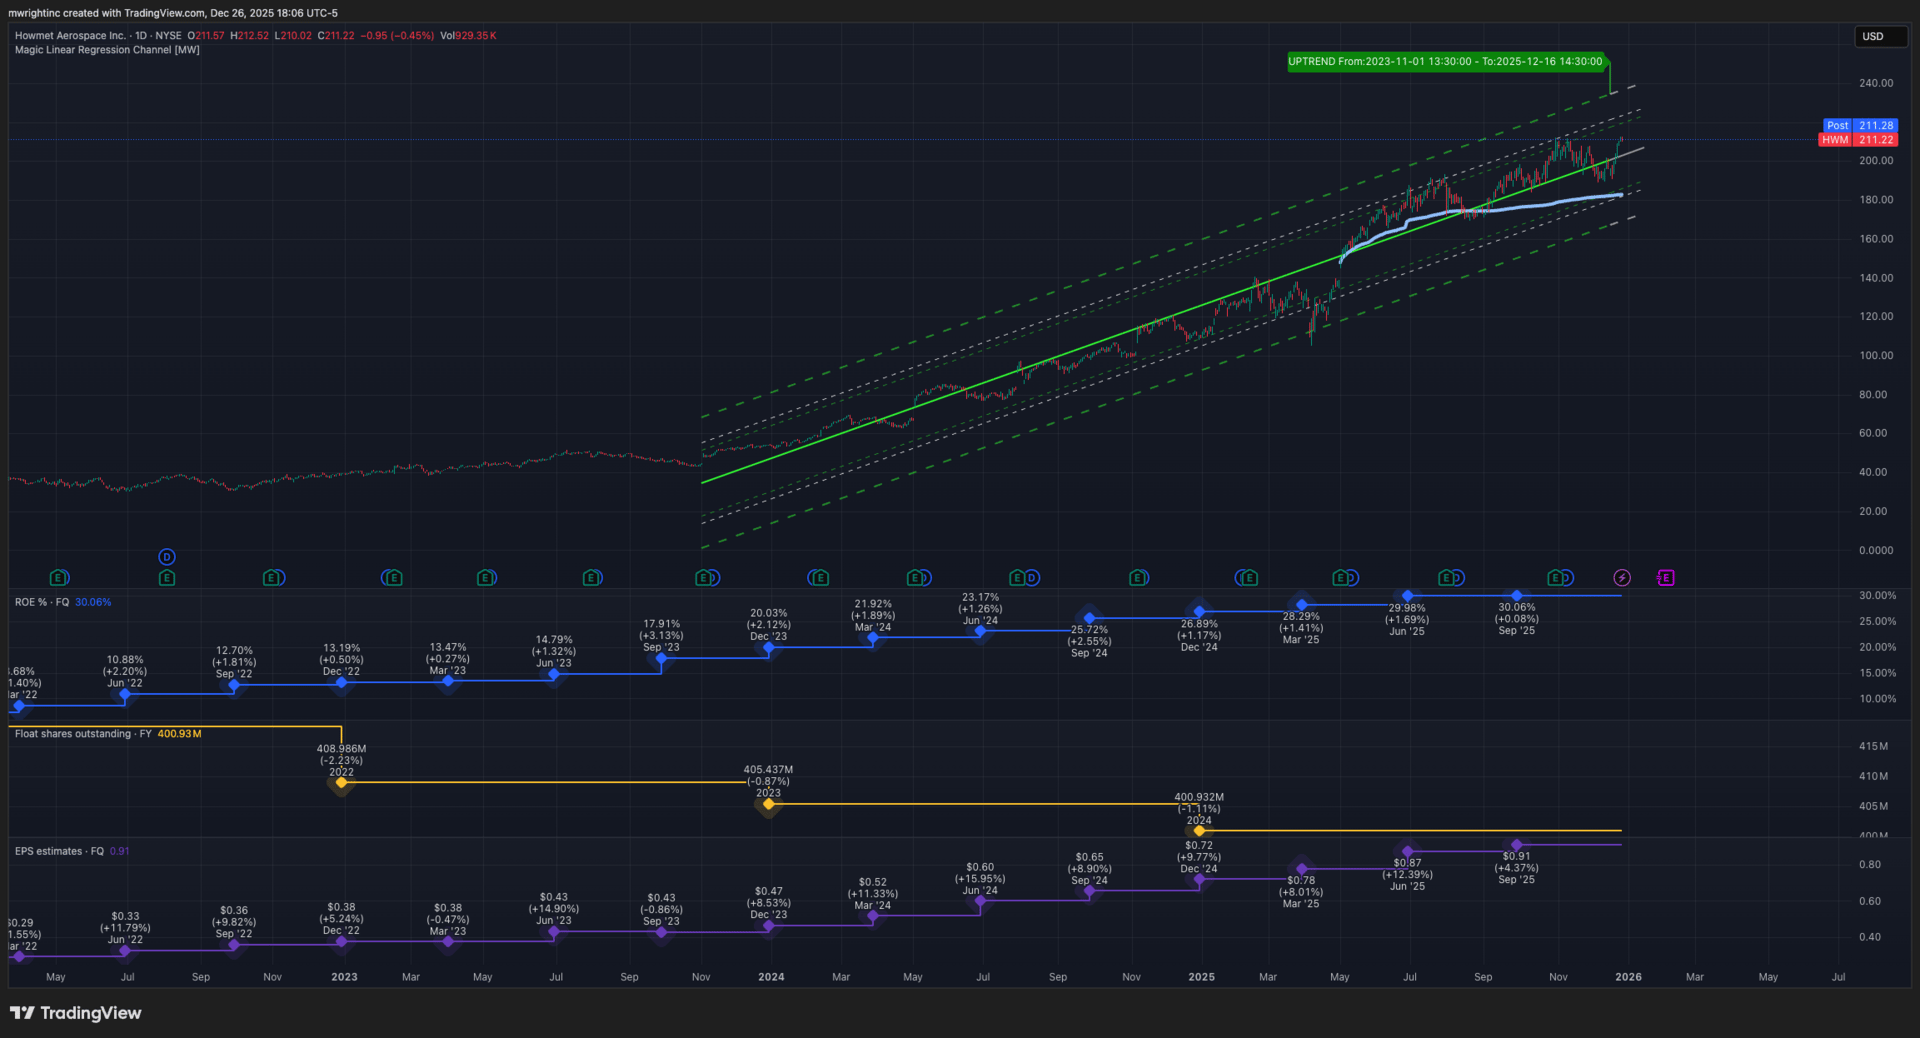Click the Howmet Aerospace Inc. symbol title
Viewport: 1920px width, 1038px height.
pos(70,36)
